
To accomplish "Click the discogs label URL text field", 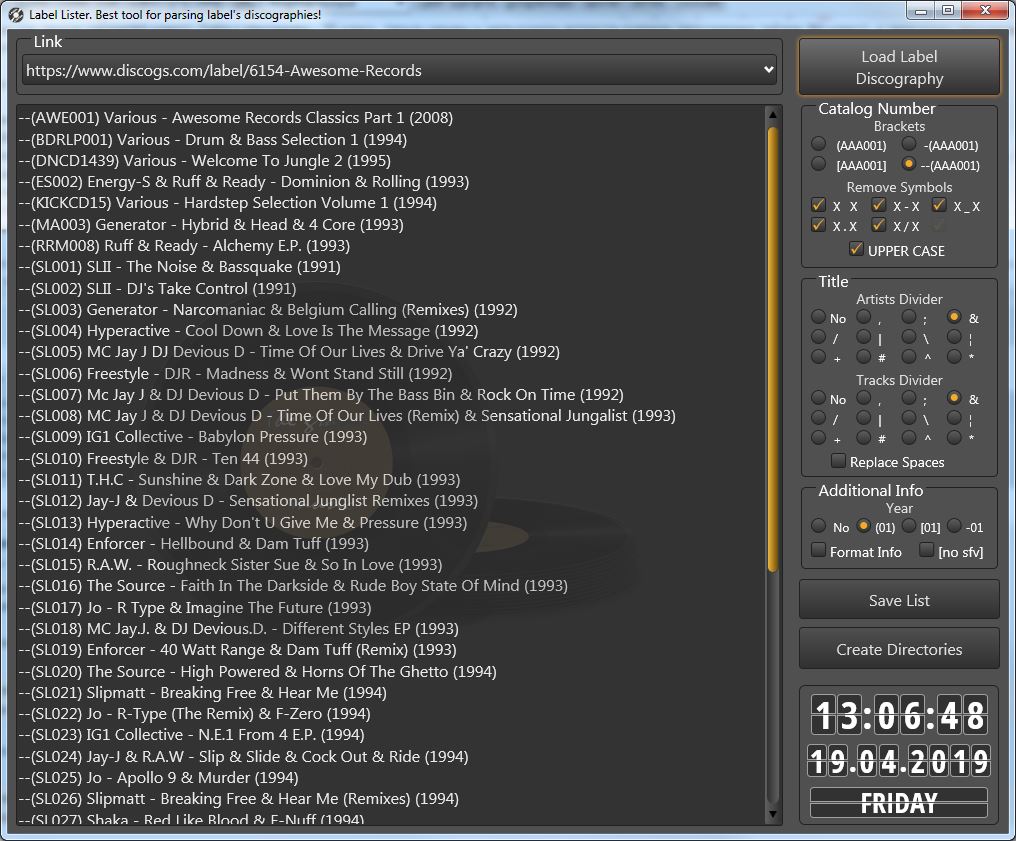I will coord(390,70).
